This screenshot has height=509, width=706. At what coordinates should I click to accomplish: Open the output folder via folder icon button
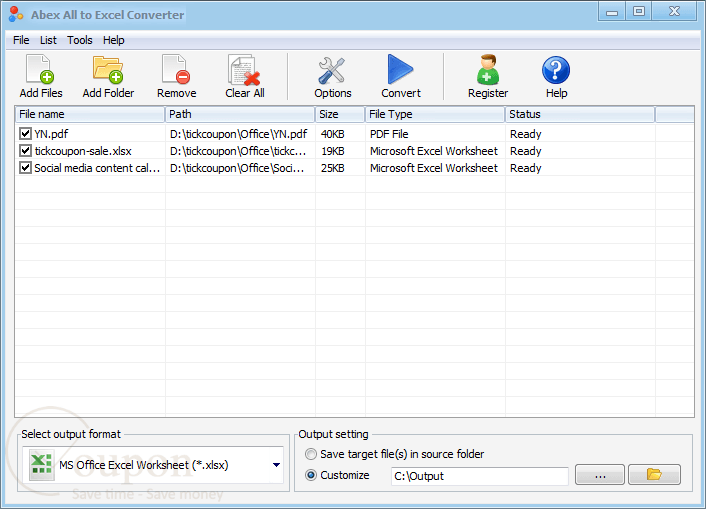click(654, 475)
